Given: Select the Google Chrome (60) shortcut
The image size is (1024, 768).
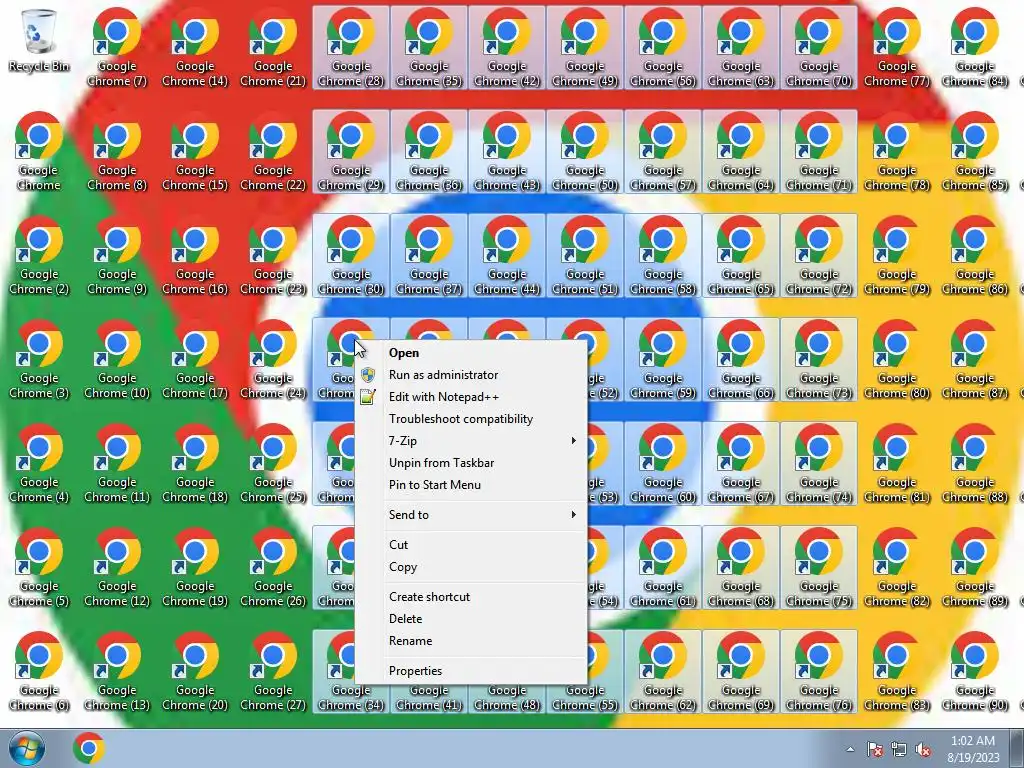Looking at the screenshot, I should (x=663, y=463).
